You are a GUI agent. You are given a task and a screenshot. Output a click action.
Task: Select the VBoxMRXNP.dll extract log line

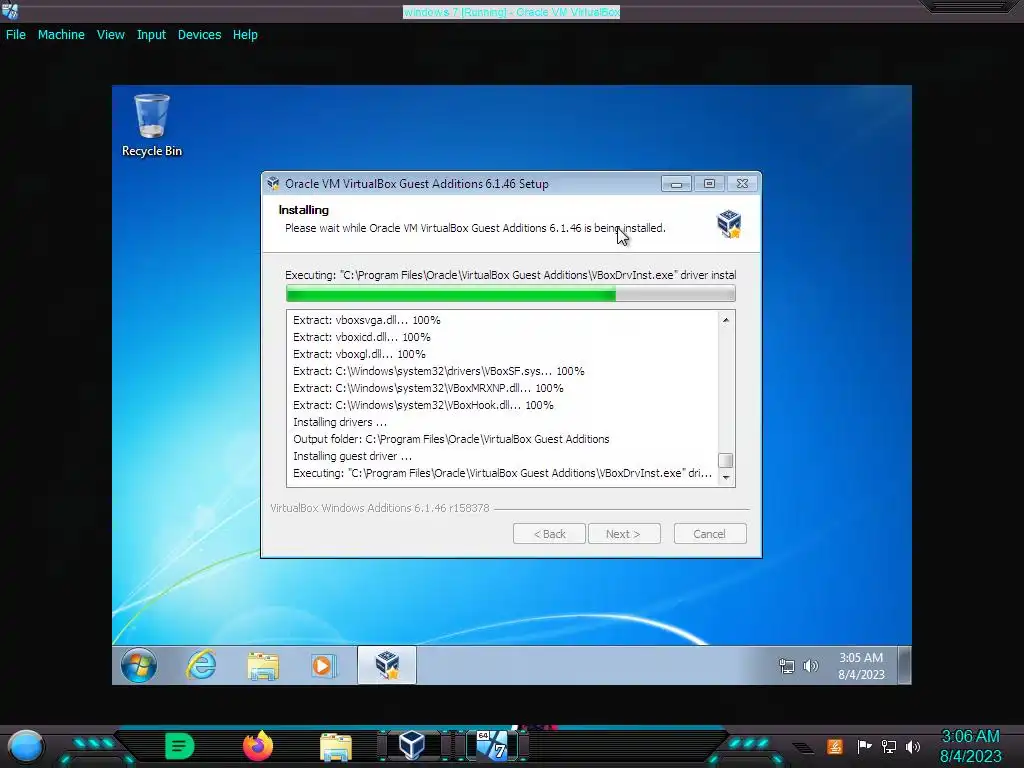pos(428,388)
